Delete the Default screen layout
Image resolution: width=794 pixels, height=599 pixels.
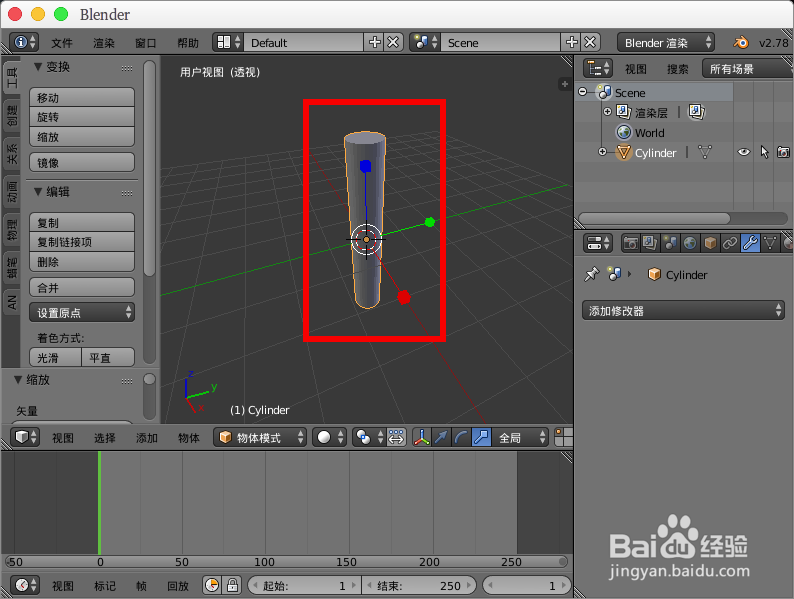click(x=393, y=42)
